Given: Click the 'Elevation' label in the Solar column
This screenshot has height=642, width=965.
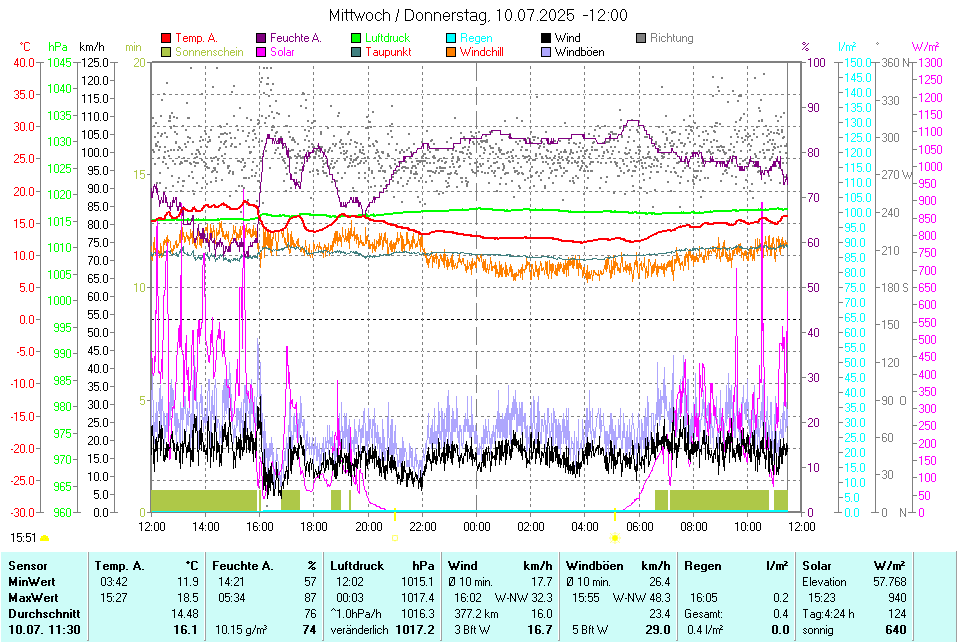Looking at the screenshot, I should click(x=824, y=582).
